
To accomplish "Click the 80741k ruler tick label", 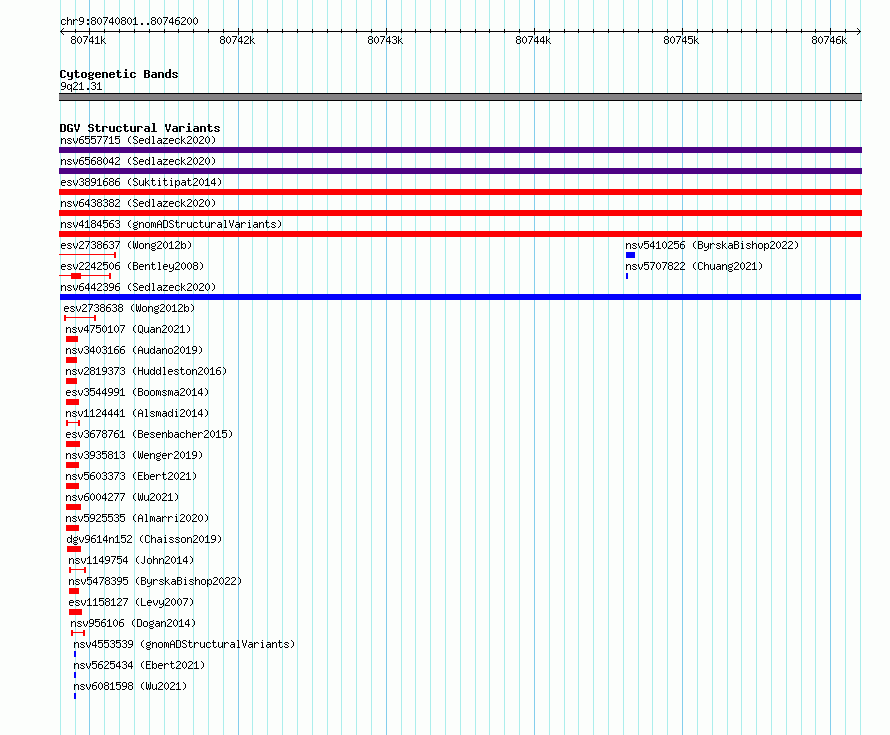I will point(88,40).
